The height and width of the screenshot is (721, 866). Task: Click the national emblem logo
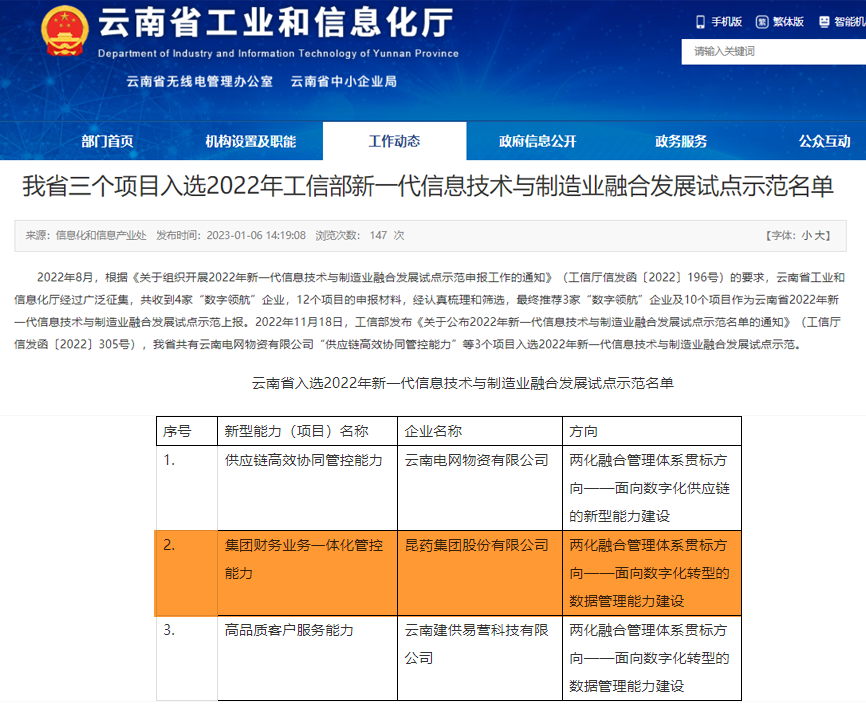tap(65, 31)
